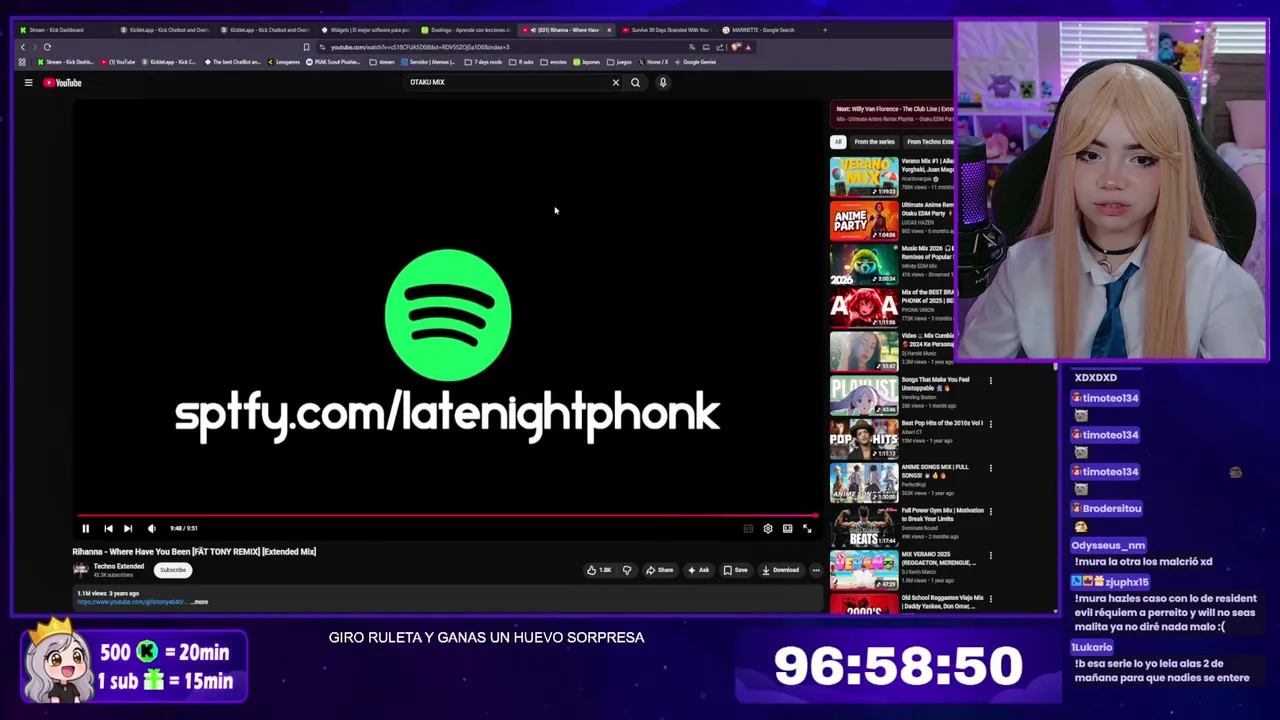
Task: Enter full screen mode
Action: click(807, 528)
